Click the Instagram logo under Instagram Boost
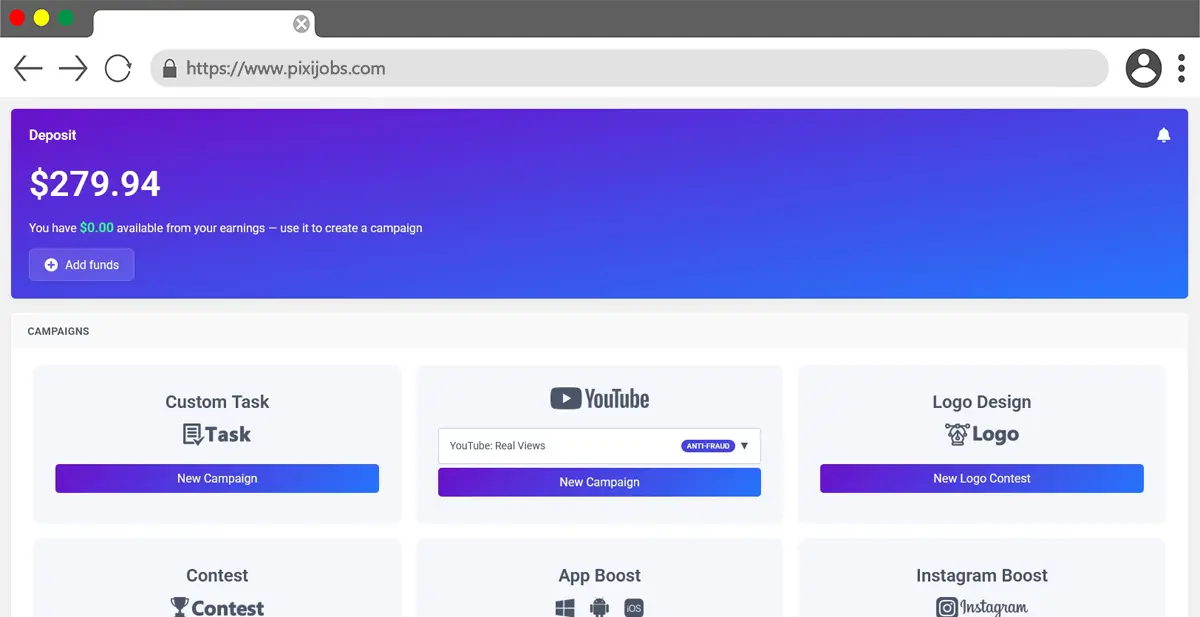1200x617 pixels. (x=982, y=607)
